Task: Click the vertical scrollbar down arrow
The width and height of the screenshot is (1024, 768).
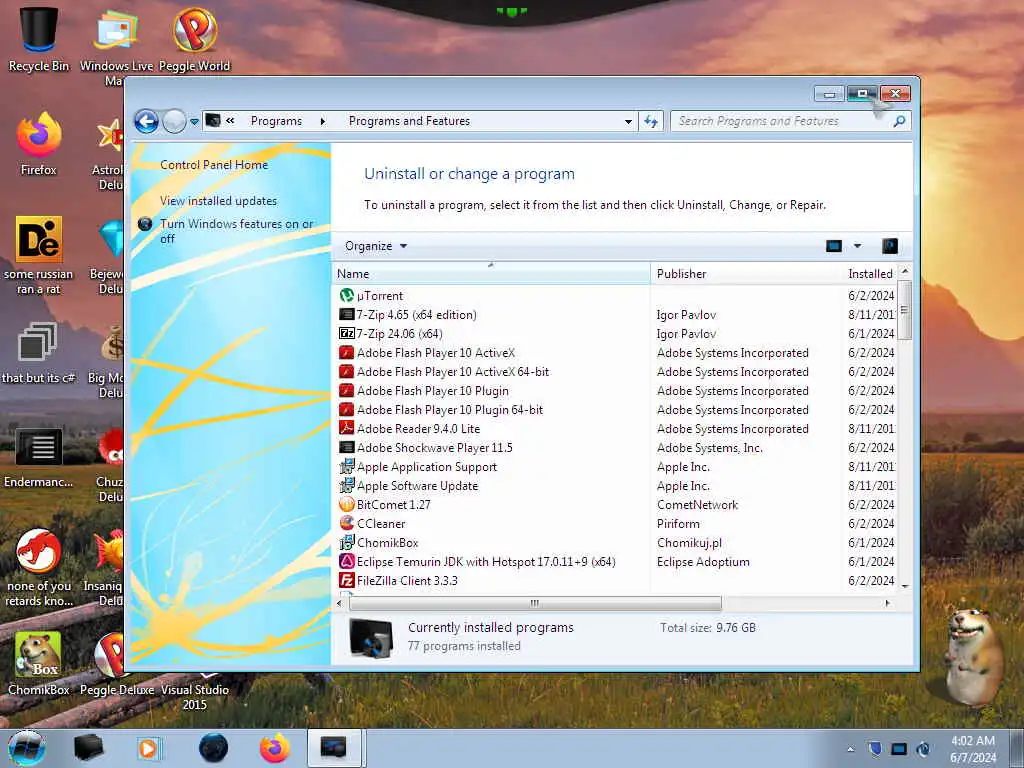Action: click(904, 586)
